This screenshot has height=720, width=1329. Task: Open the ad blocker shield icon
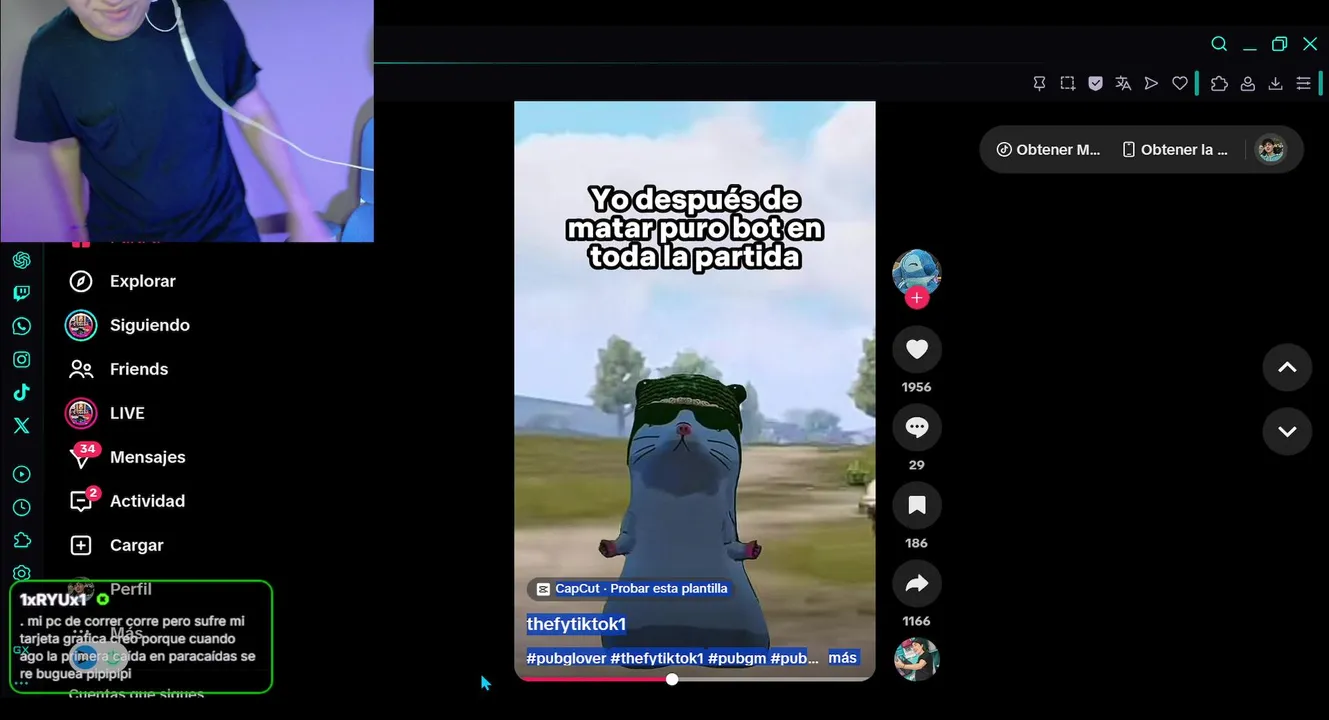coord(1095,84)
